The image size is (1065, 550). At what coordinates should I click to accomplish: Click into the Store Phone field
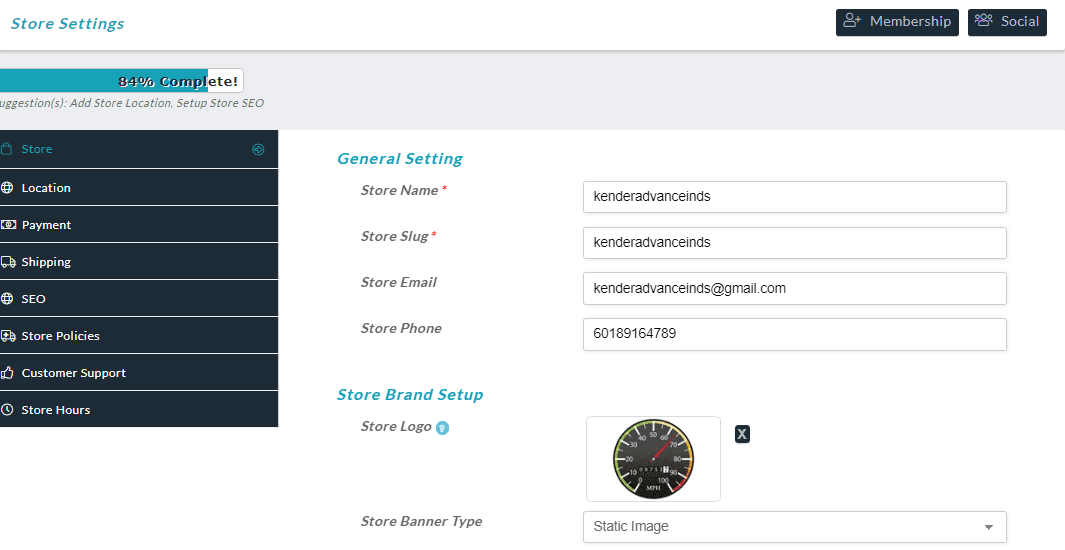[x=794, y=335]
